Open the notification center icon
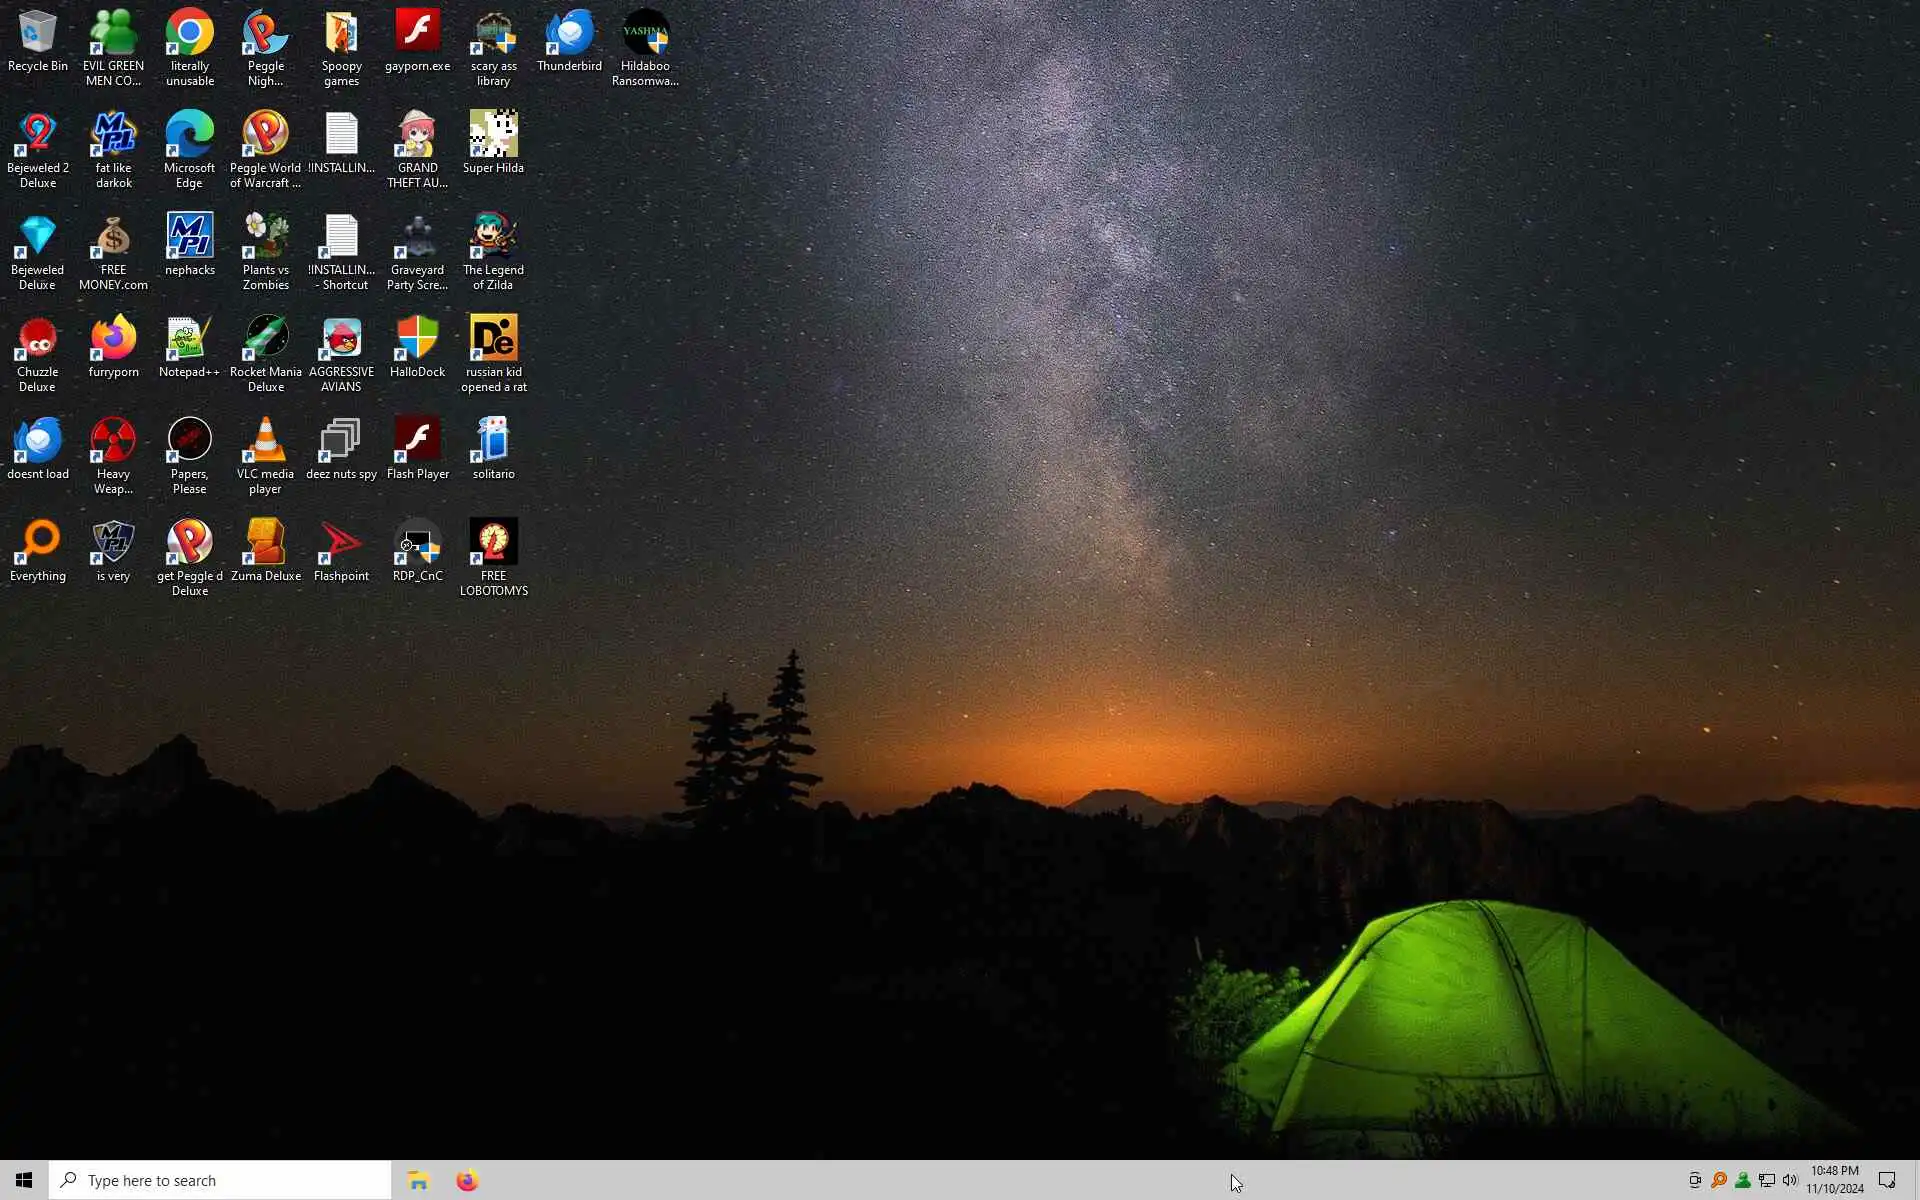 [x=1887, y=1180]
